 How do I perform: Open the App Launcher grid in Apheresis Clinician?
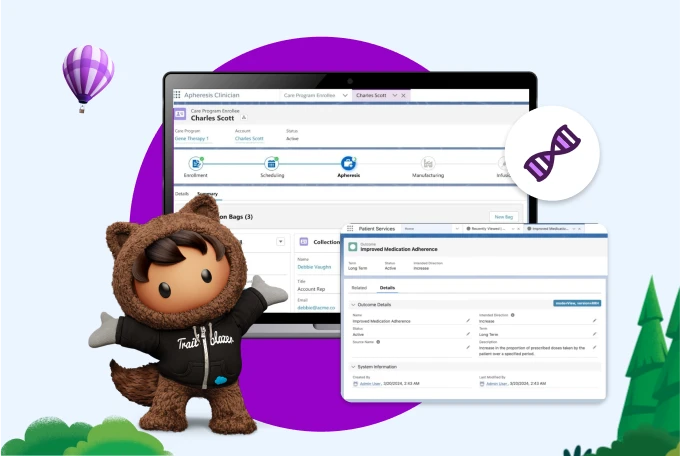pos(177,95)
